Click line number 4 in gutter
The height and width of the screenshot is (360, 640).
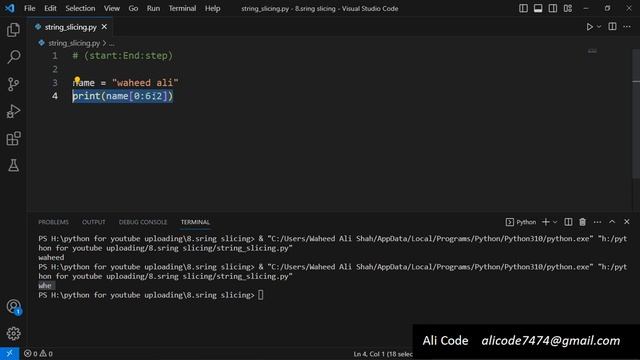click(x=55, y=96)
